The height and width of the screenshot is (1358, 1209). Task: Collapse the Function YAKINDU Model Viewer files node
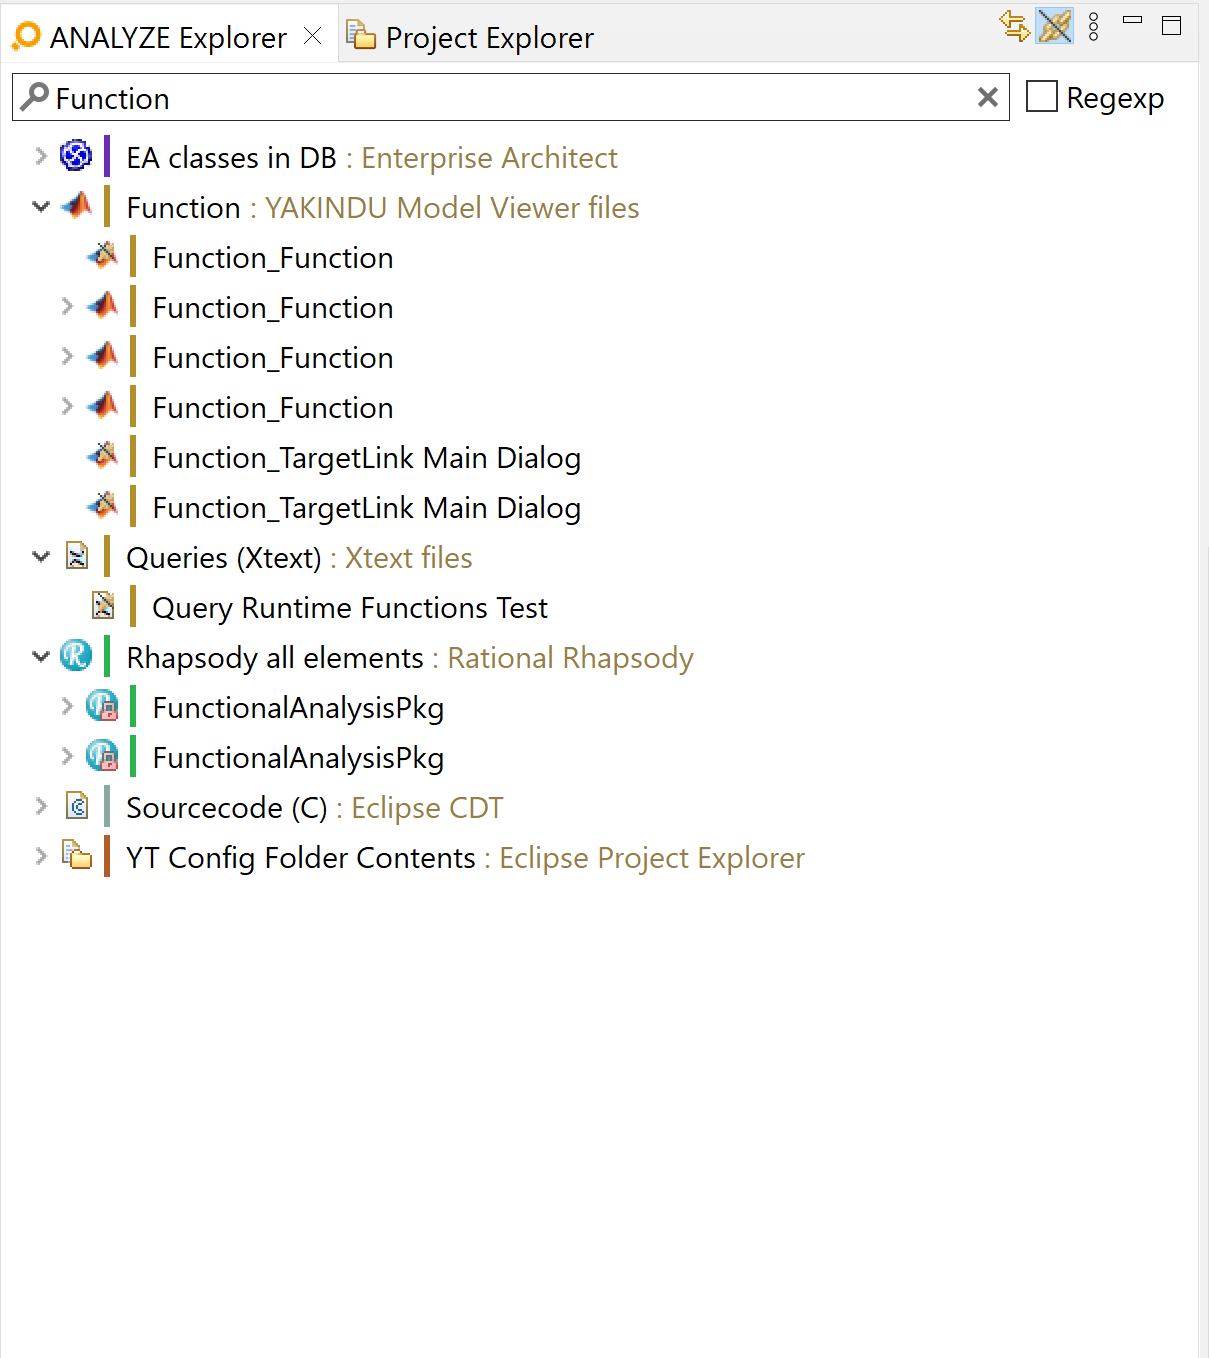click(41, 207)
